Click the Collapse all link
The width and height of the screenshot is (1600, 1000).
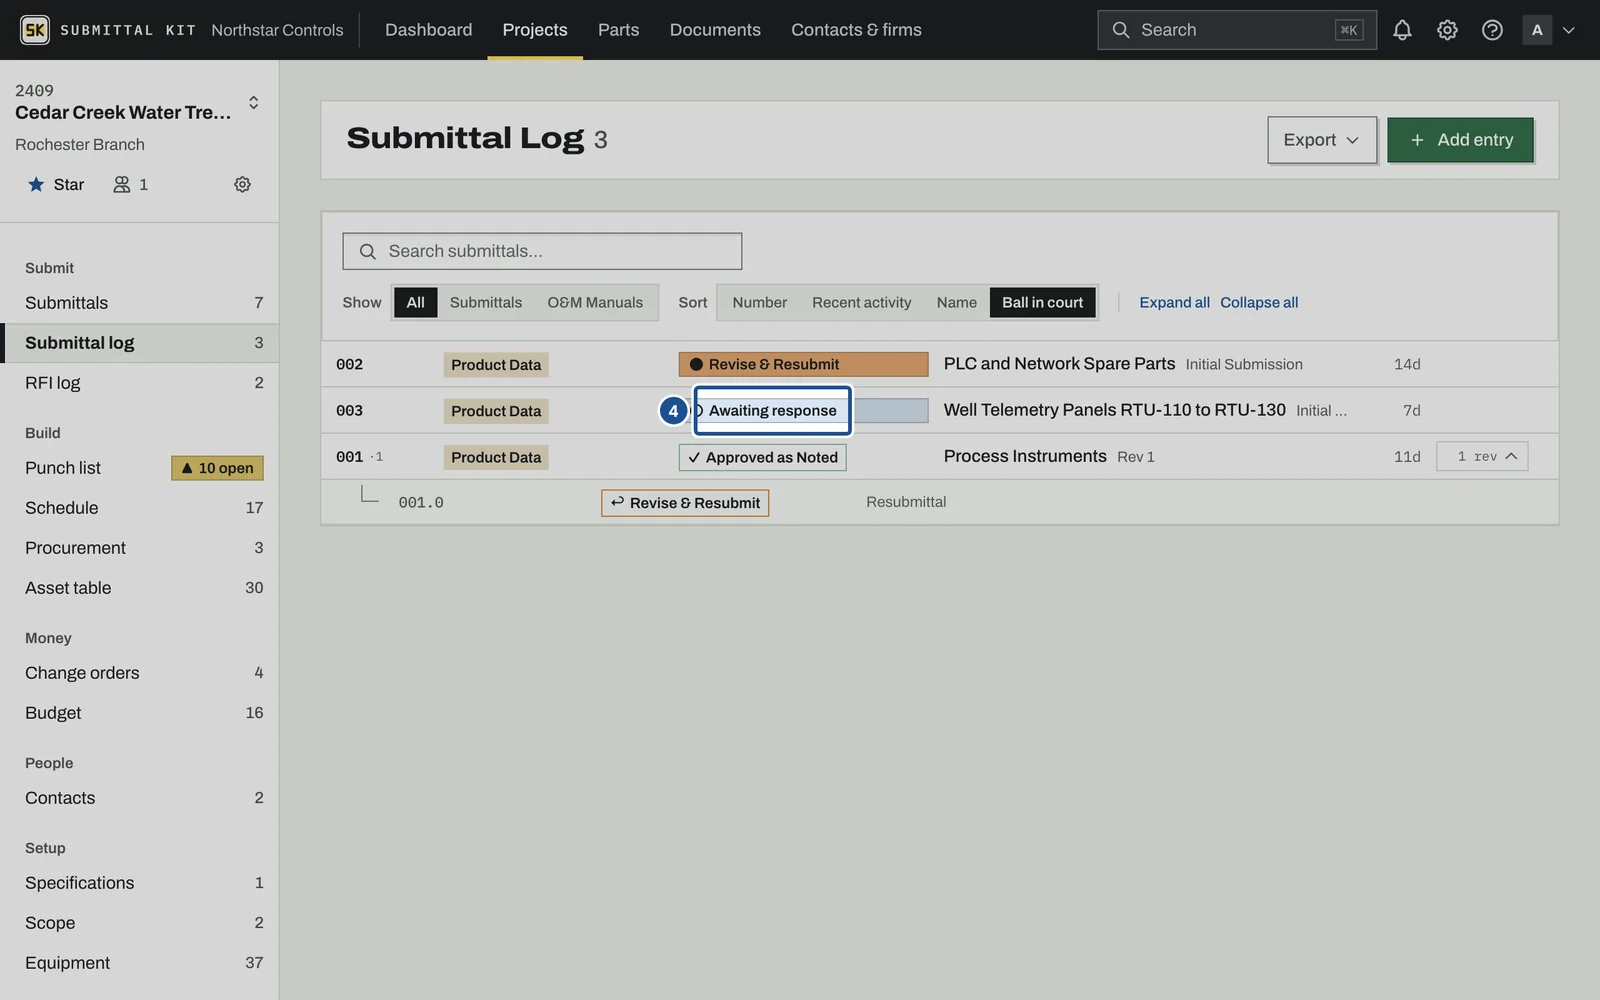pos(1259,302)
